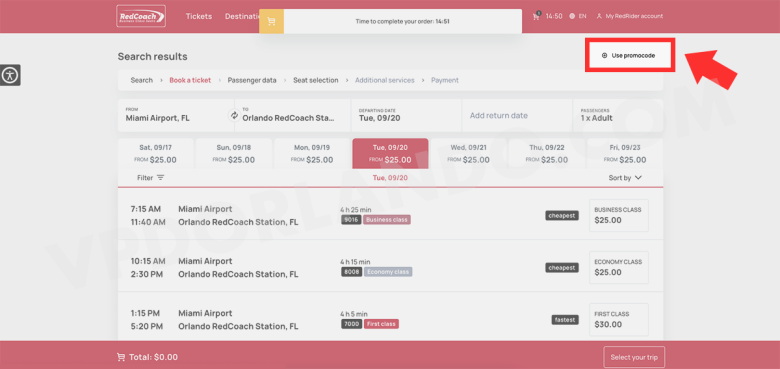780x369 pixels.
Task: Open the shopping cart showing 14:50
Action: click(x=547, y=16)
